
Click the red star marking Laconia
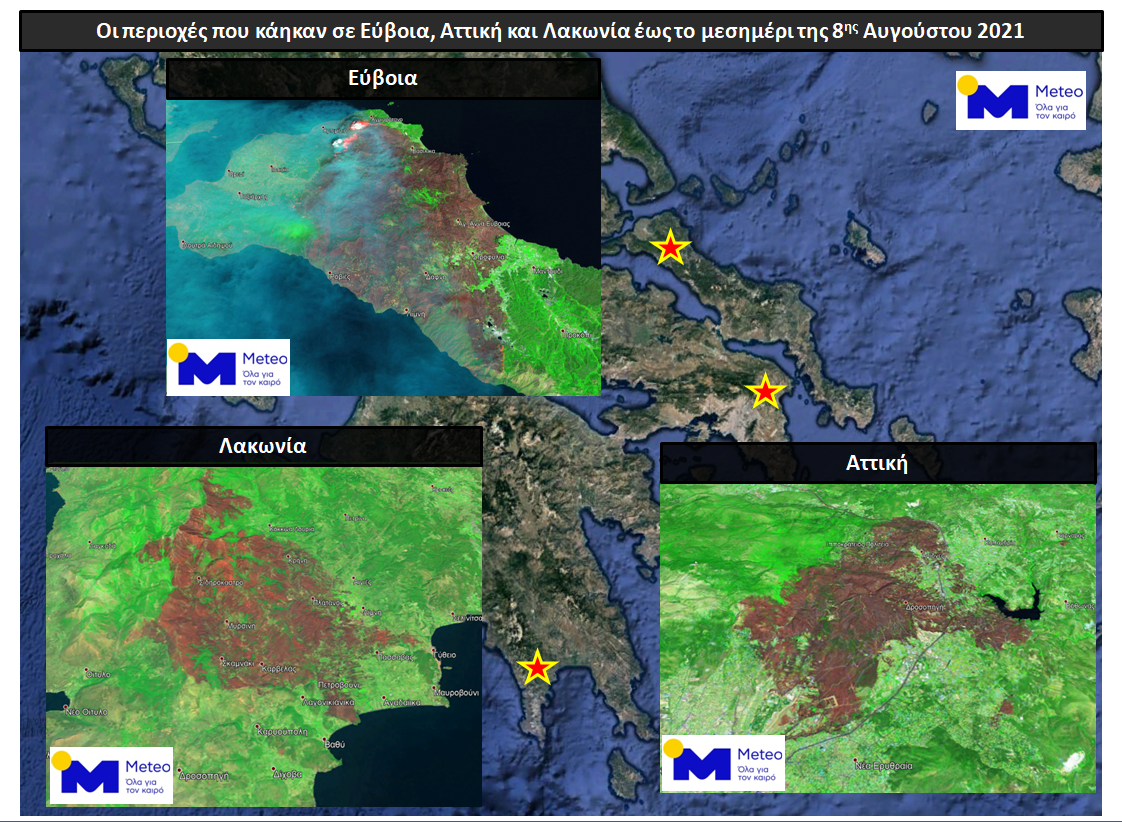click(x=537, y=667)
